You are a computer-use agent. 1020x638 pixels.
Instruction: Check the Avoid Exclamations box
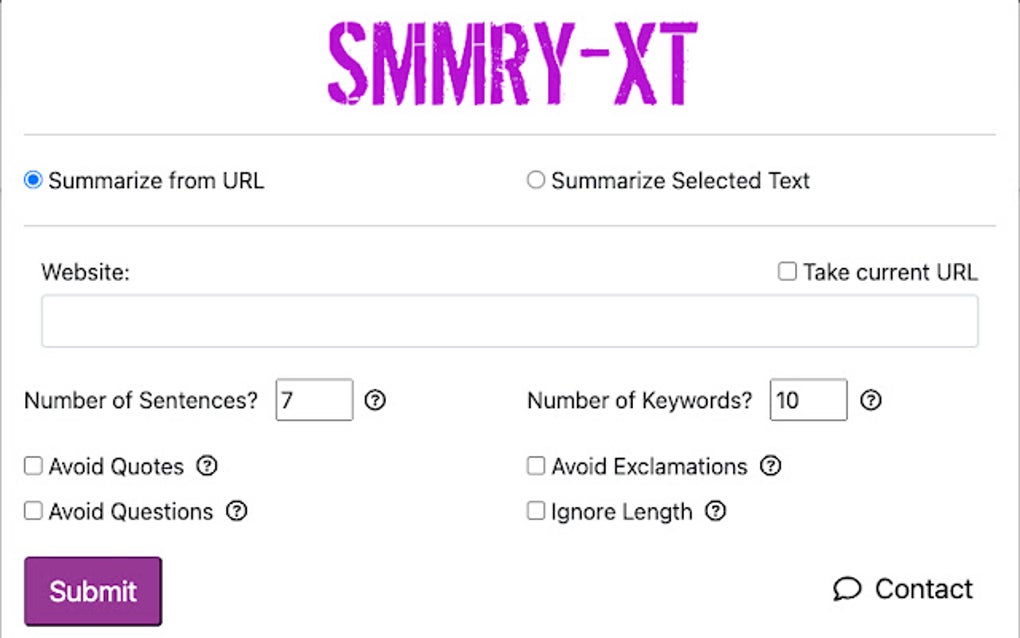click(x=535, y=465)
